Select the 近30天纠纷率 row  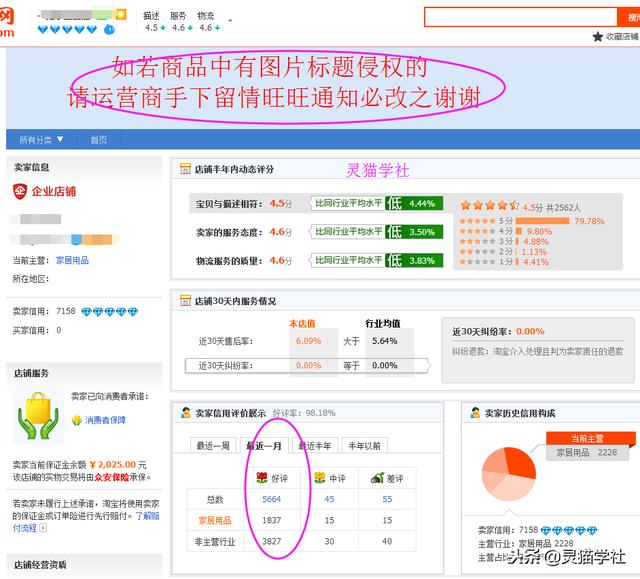coord(307,366)
